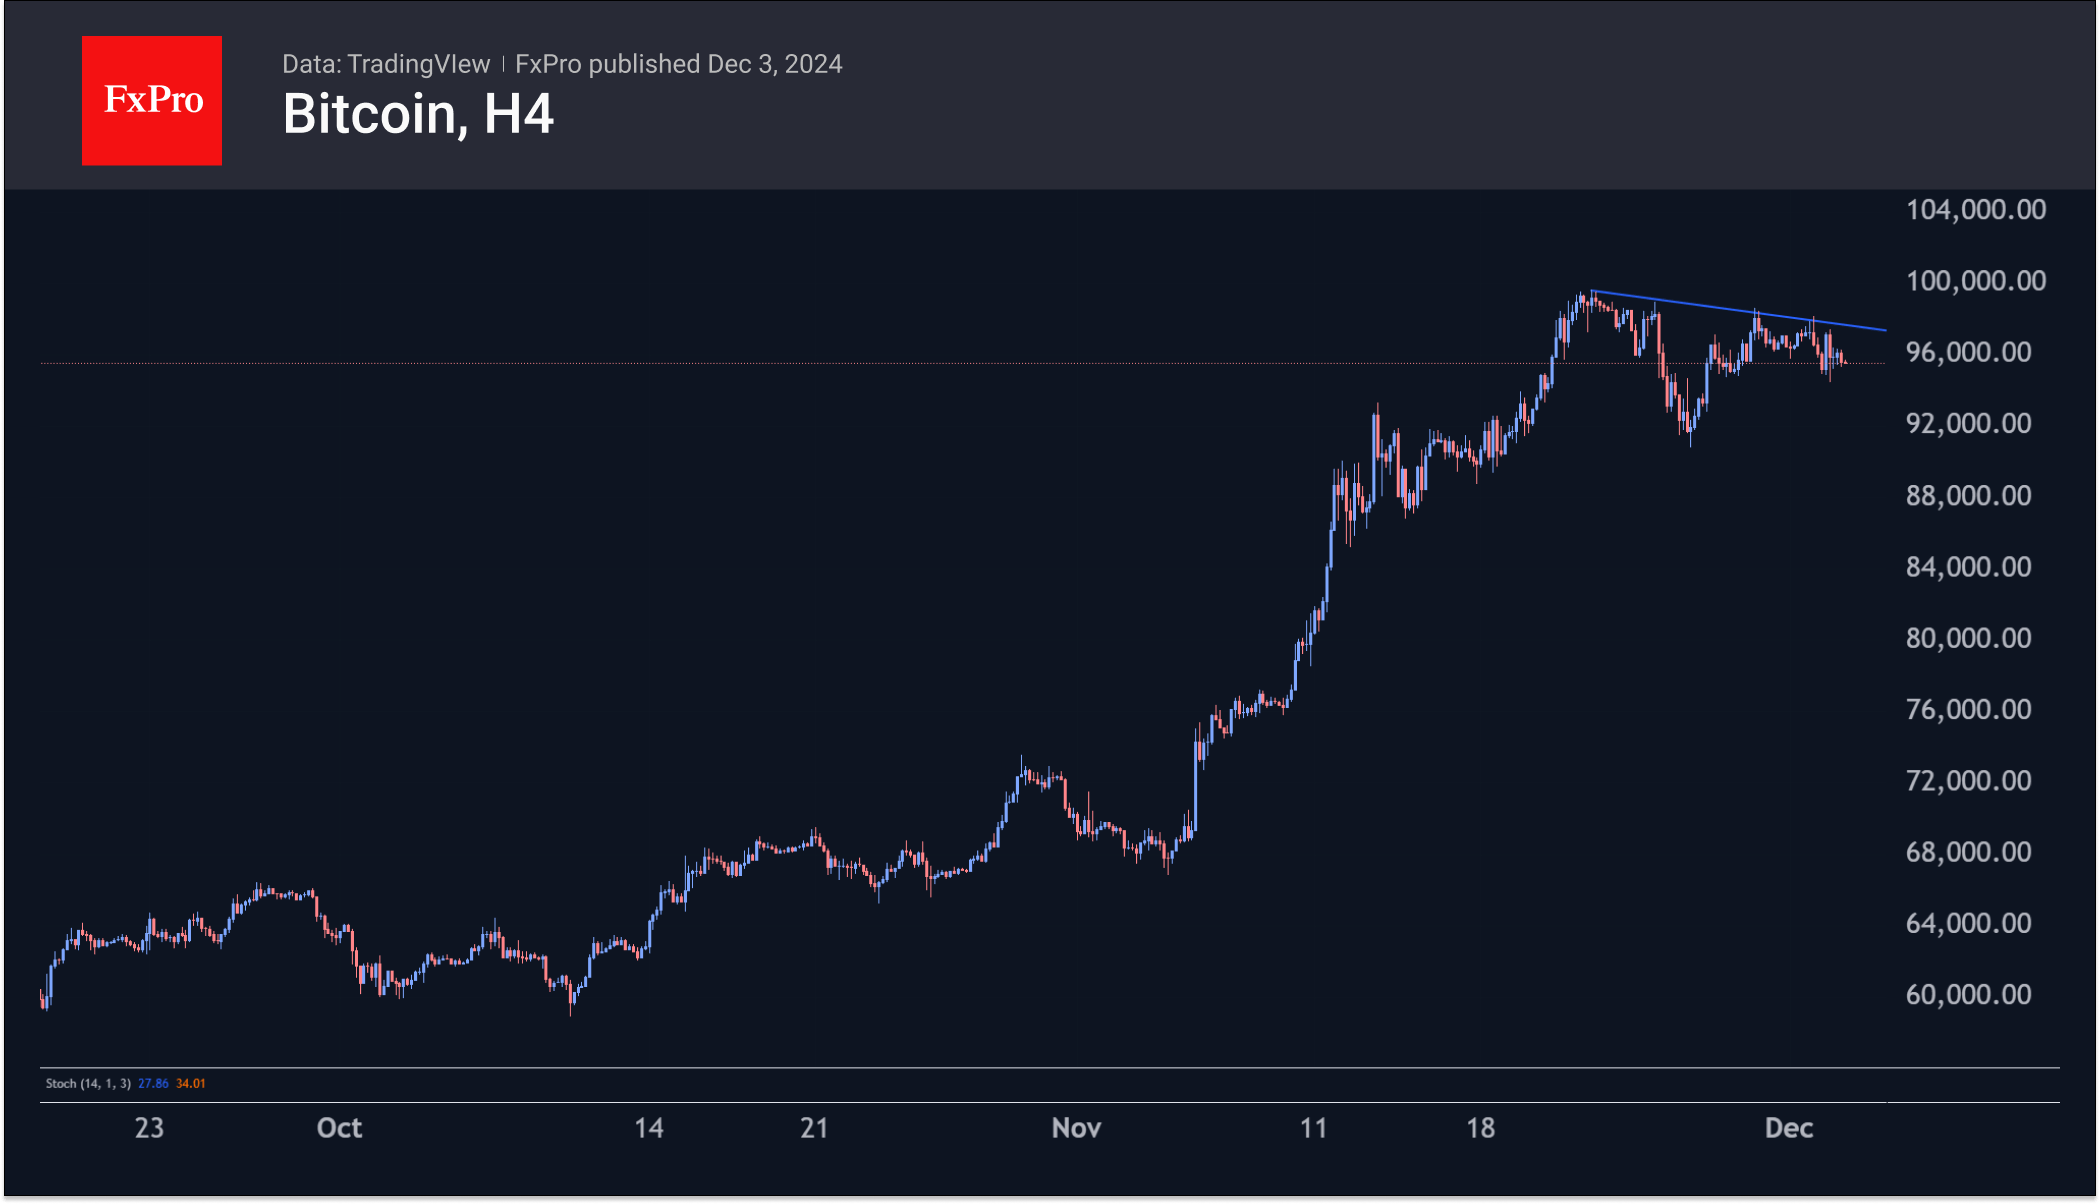
Task: Click the 23 date label on time axis
Action: pyautogui.click(x=149, y=1129)
